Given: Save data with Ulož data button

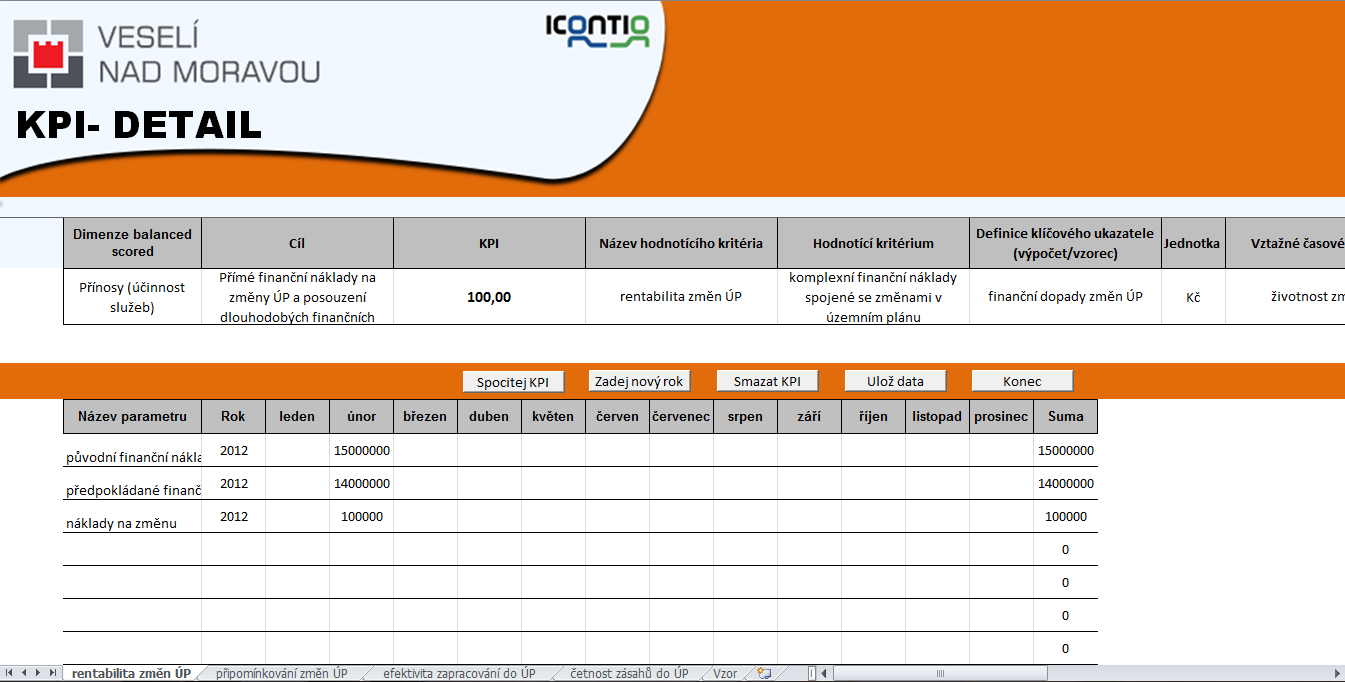Looking at the screenshot, I should (895, 381).
